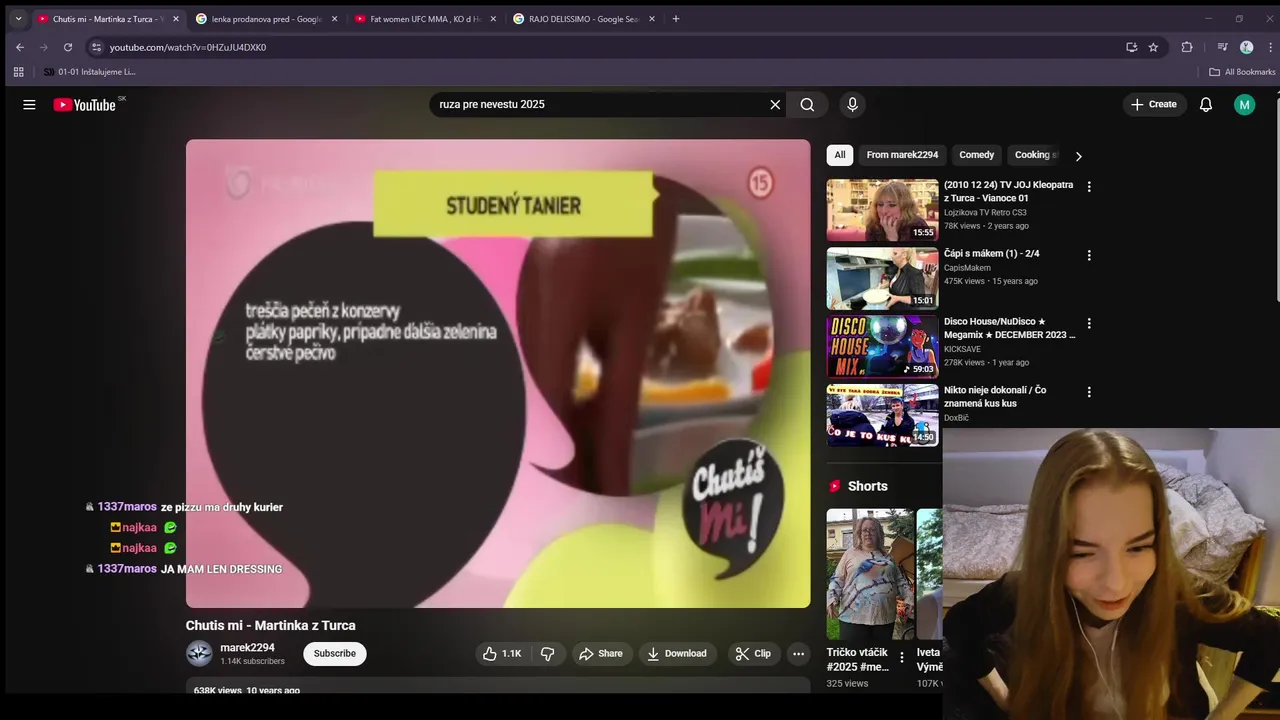Open the 01-01 Inštalujeme Li bookmark
1280x720 pixels.
tap(89, 72)
